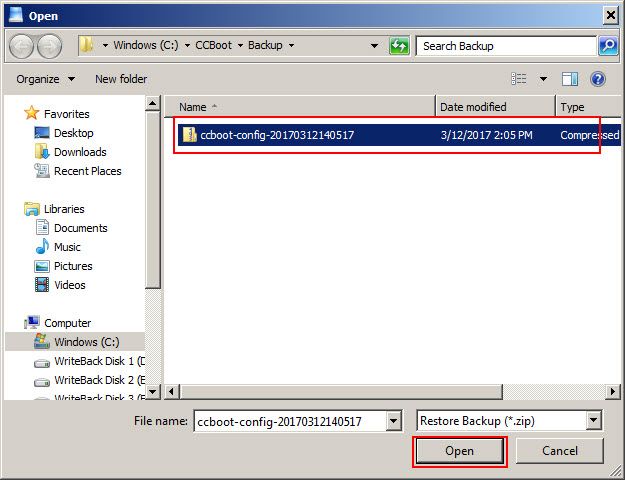This screenshot has width=625, height=480.
Task: Click the WriteBack Disk 1 drive icon
Action: coord(42,363)
